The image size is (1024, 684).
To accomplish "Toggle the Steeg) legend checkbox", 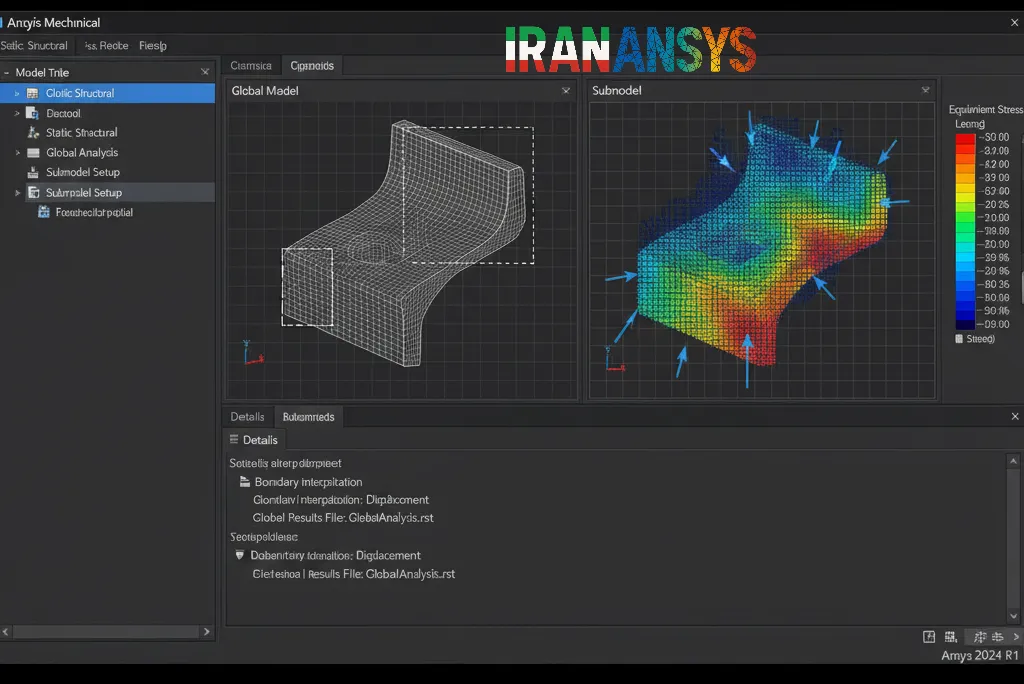I will (x=959, y=339).
